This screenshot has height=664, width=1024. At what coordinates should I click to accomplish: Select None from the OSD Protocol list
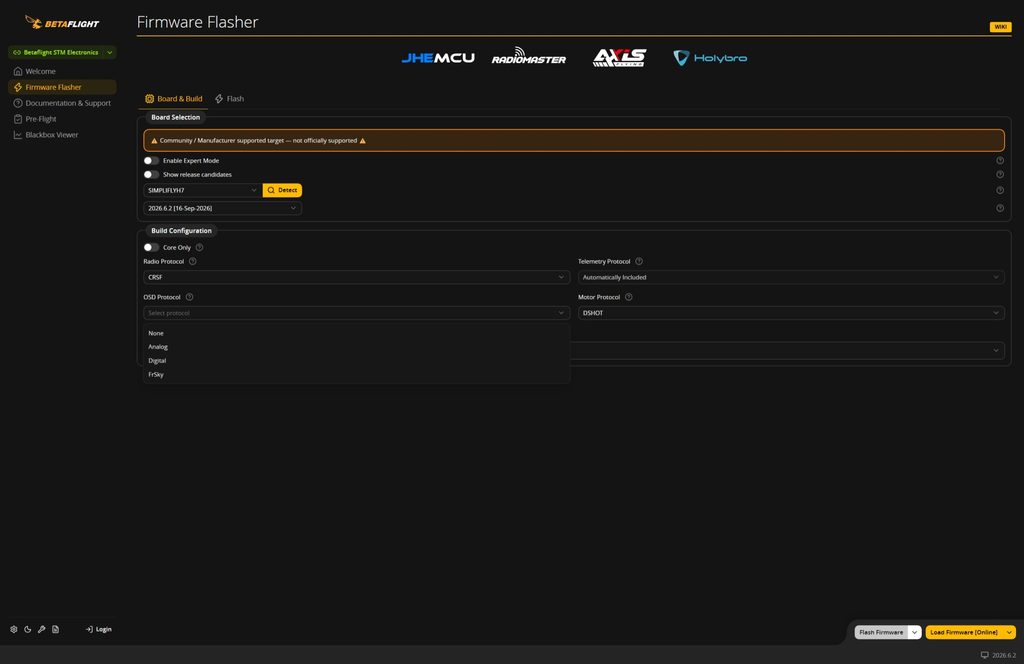coord(357,333)
